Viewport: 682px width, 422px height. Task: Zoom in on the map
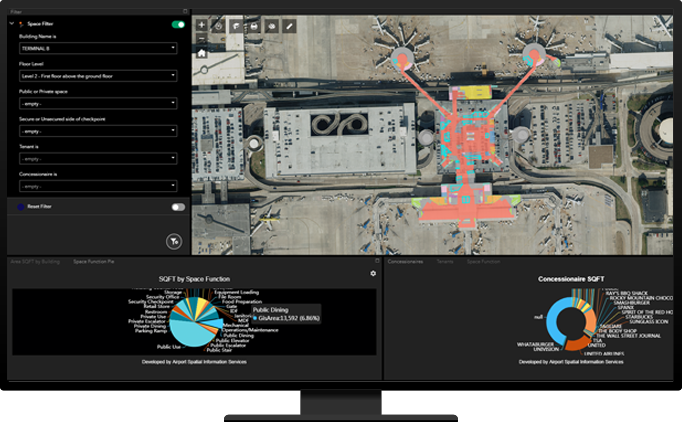click(202, 25)
